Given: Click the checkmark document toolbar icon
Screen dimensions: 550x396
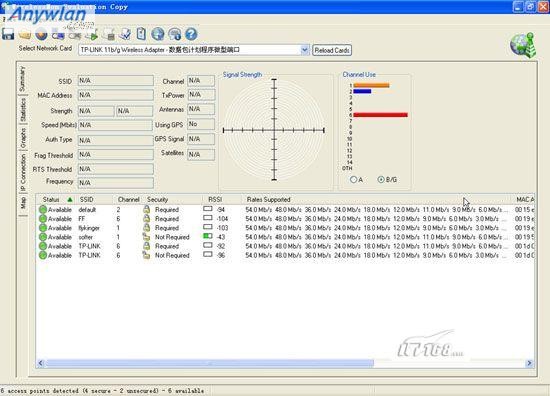Looking at the screenshot, I should [x=125, y=34].
